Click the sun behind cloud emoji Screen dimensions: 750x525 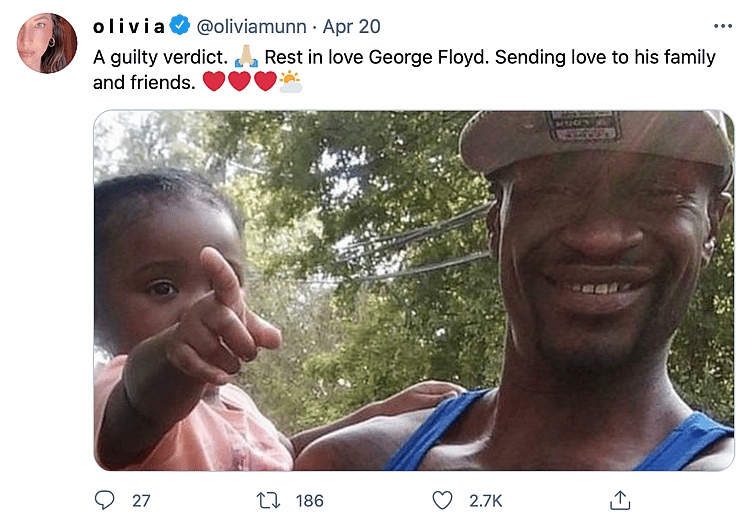tap(290, 82)
